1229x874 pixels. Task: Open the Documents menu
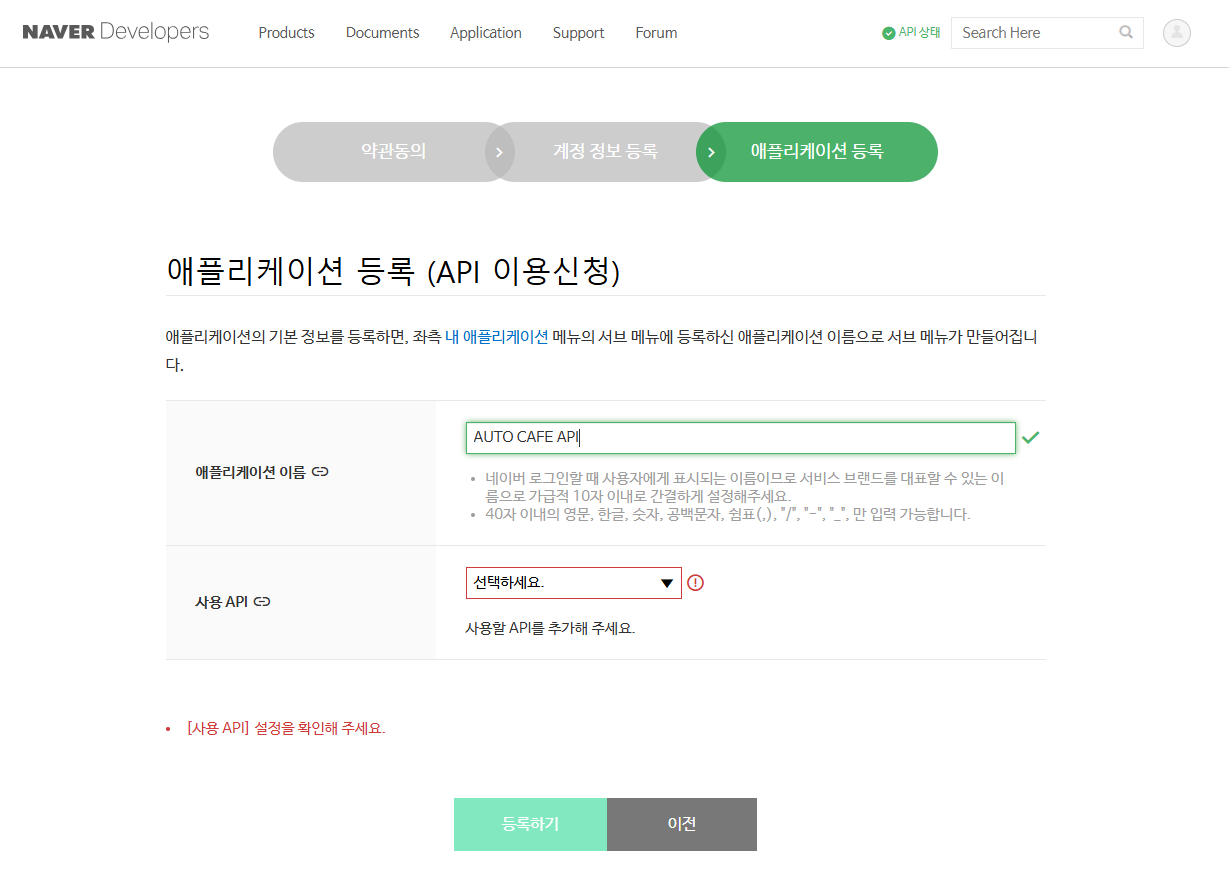point(382,33)
